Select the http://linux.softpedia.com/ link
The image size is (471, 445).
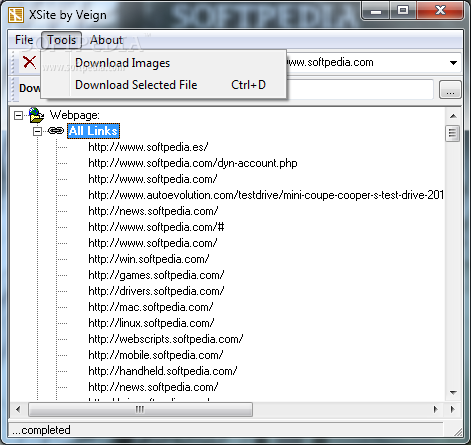[x=151, y=323]
